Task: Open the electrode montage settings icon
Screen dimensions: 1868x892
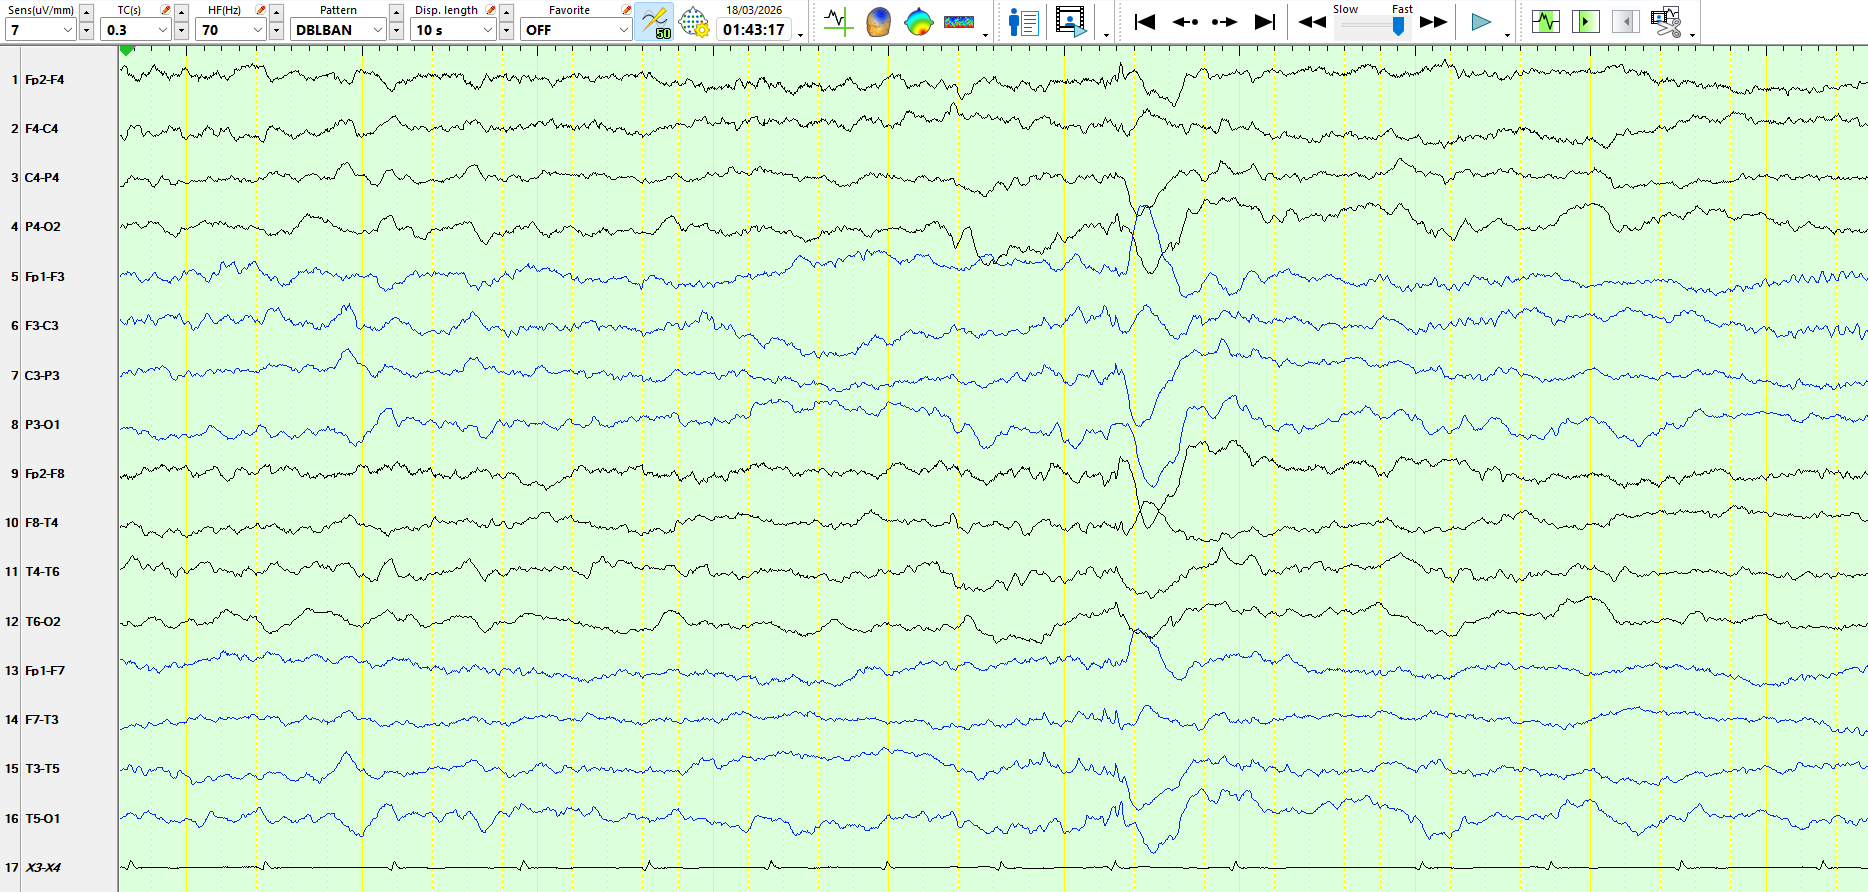Action: click(x=694, y=22)
